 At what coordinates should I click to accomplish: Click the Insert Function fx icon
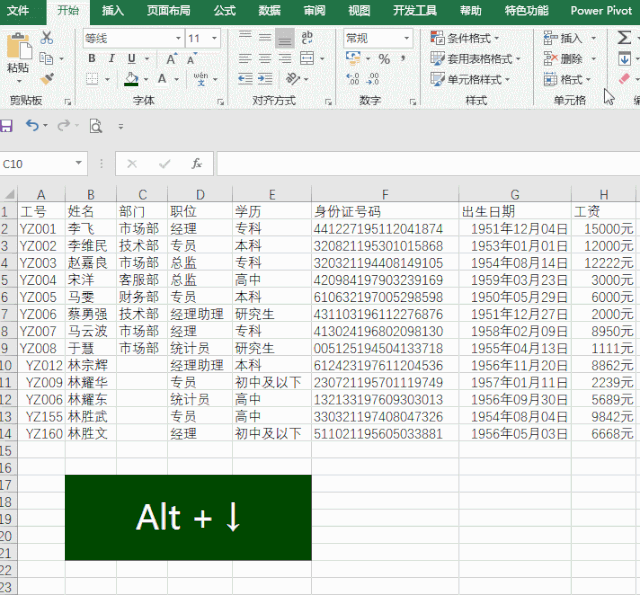[x=196, y=164]
